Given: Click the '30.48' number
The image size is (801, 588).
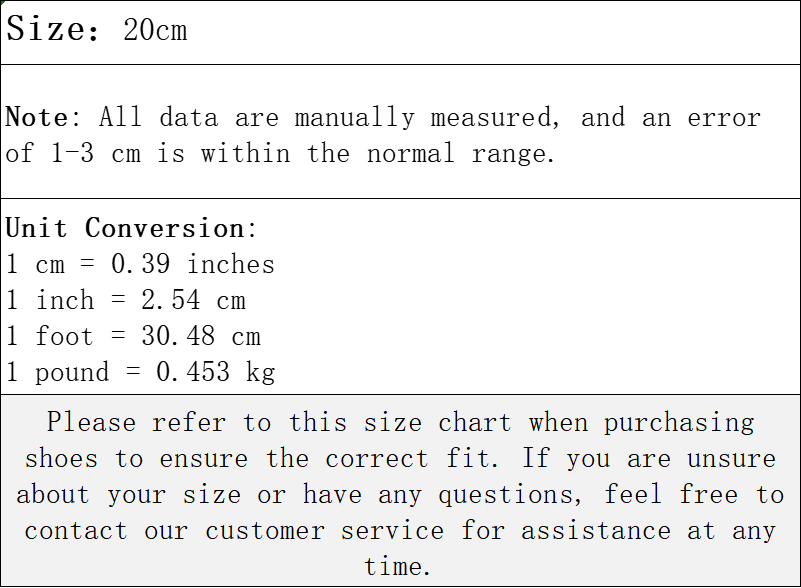Looking at the screenshot, I should click(x=178, y=336).
